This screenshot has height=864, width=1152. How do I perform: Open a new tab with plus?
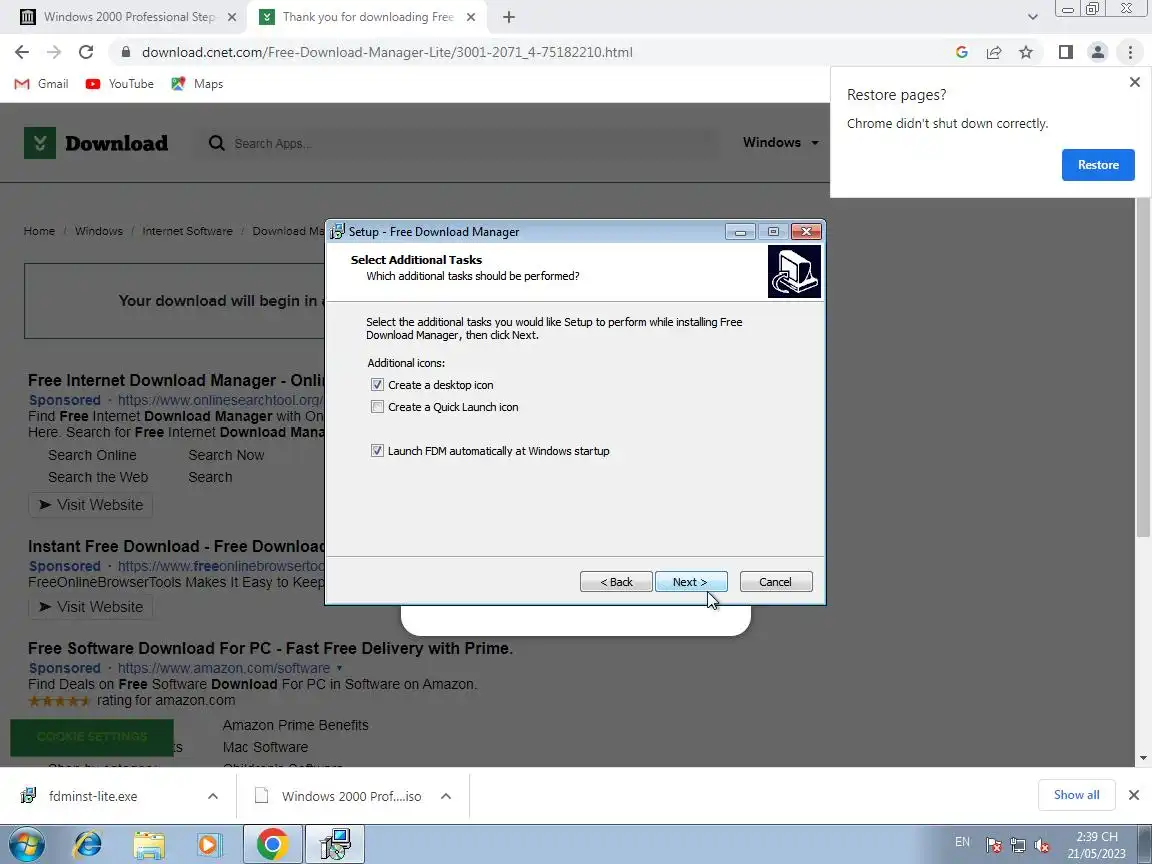click(x=508, y=17)
